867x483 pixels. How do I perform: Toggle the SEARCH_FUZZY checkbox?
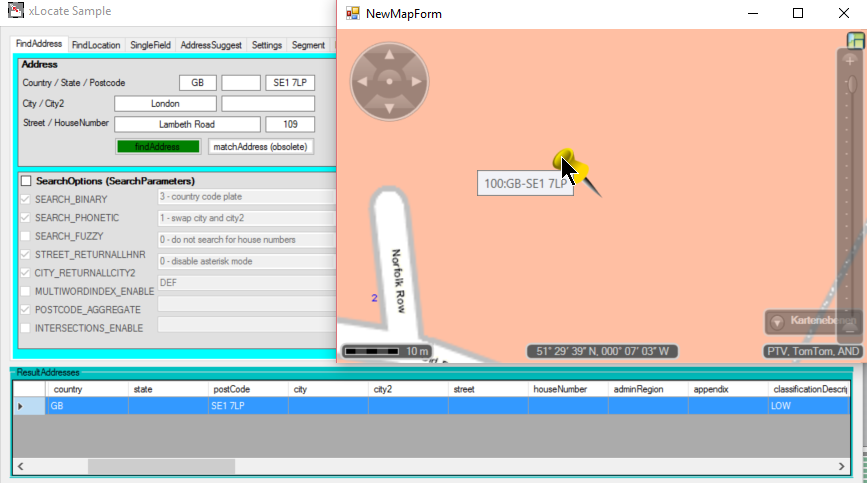[27, 236]
